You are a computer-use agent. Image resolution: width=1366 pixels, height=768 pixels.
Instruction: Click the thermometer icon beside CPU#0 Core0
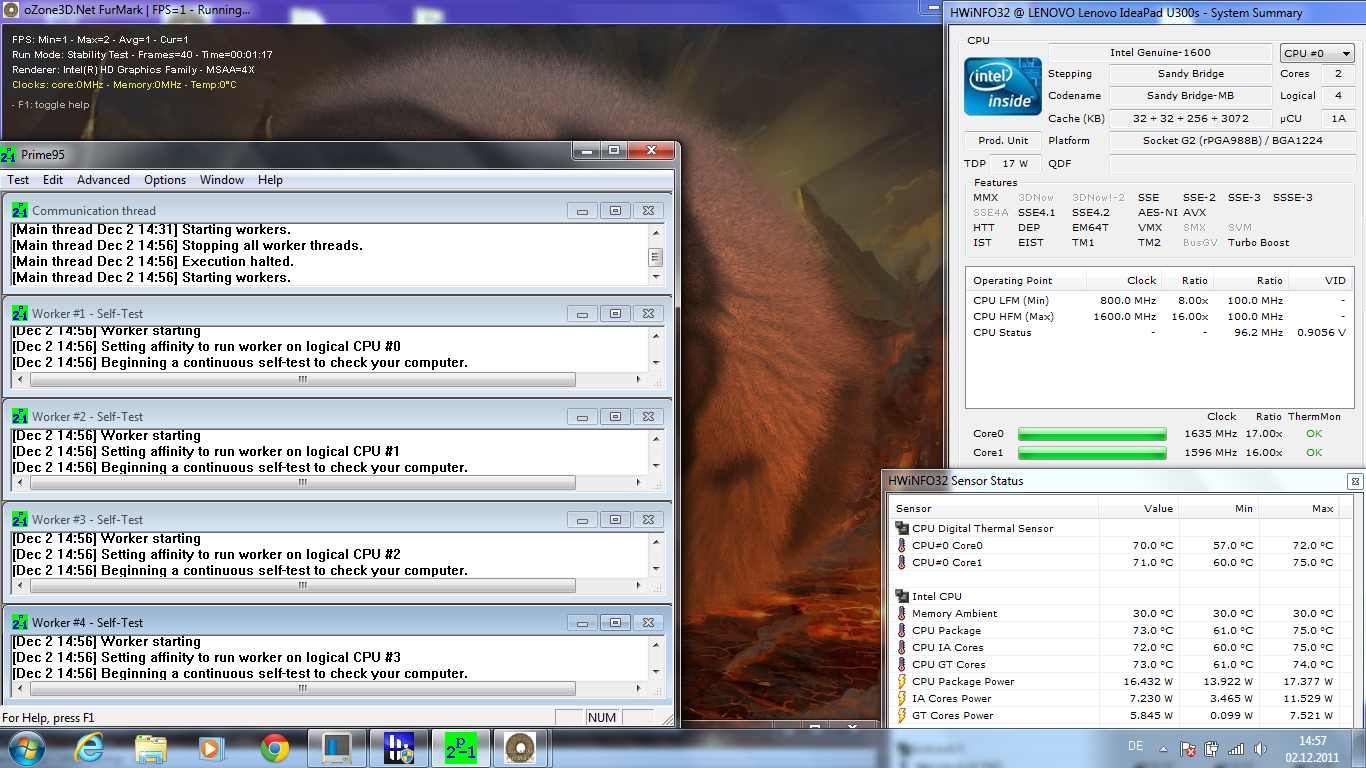[x=902, y=545]
